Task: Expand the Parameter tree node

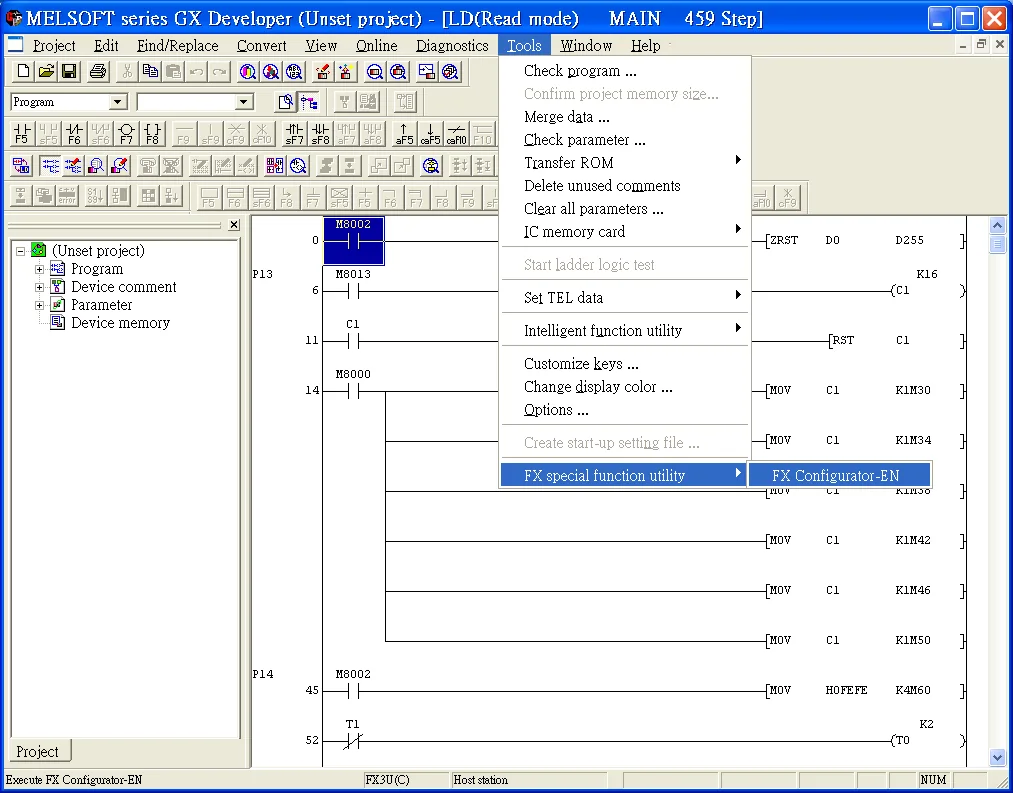Action: click(39, 305)
